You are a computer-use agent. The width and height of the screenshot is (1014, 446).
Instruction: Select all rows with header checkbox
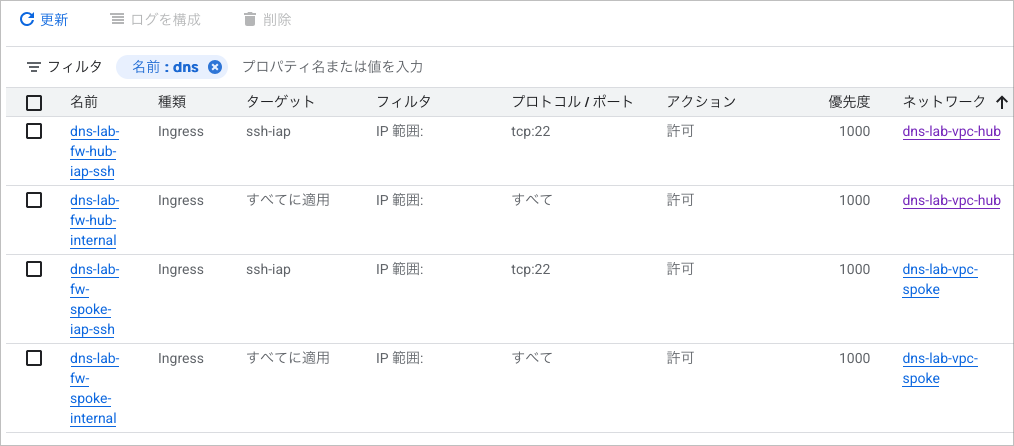(34, 102)
